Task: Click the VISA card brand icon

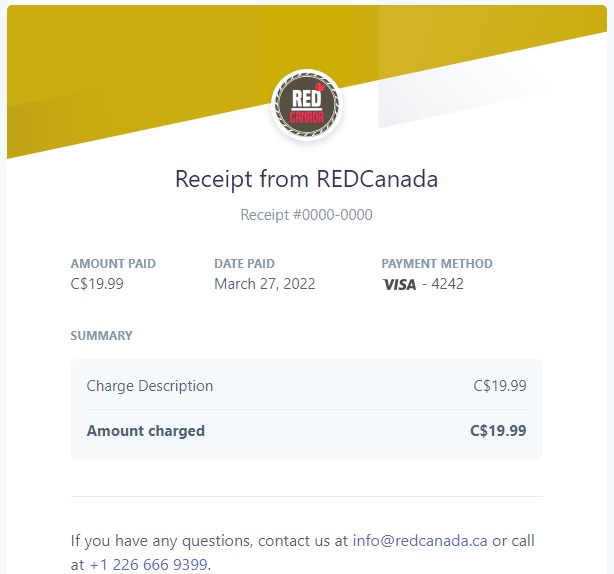Action: pos(398,284)
